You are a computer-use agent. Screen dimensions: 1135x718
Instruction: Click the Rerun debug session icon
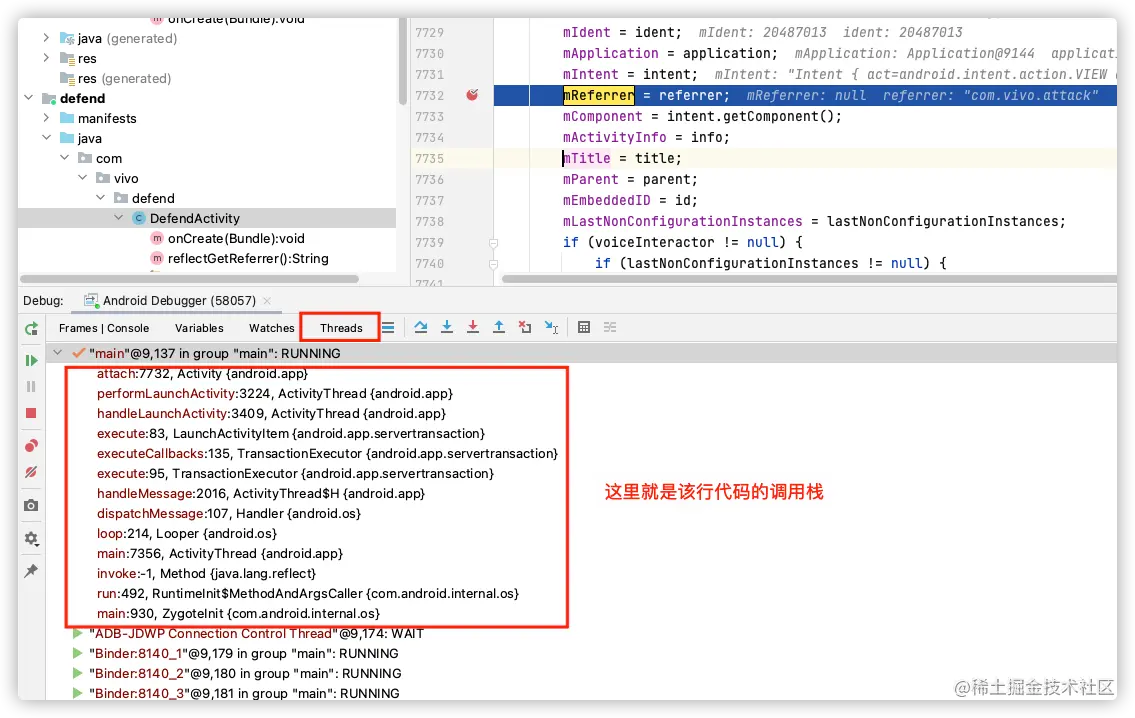(31, 327)
